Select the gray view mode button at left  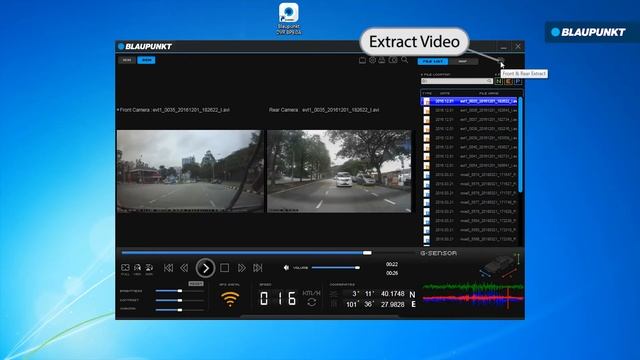point(127,60)
